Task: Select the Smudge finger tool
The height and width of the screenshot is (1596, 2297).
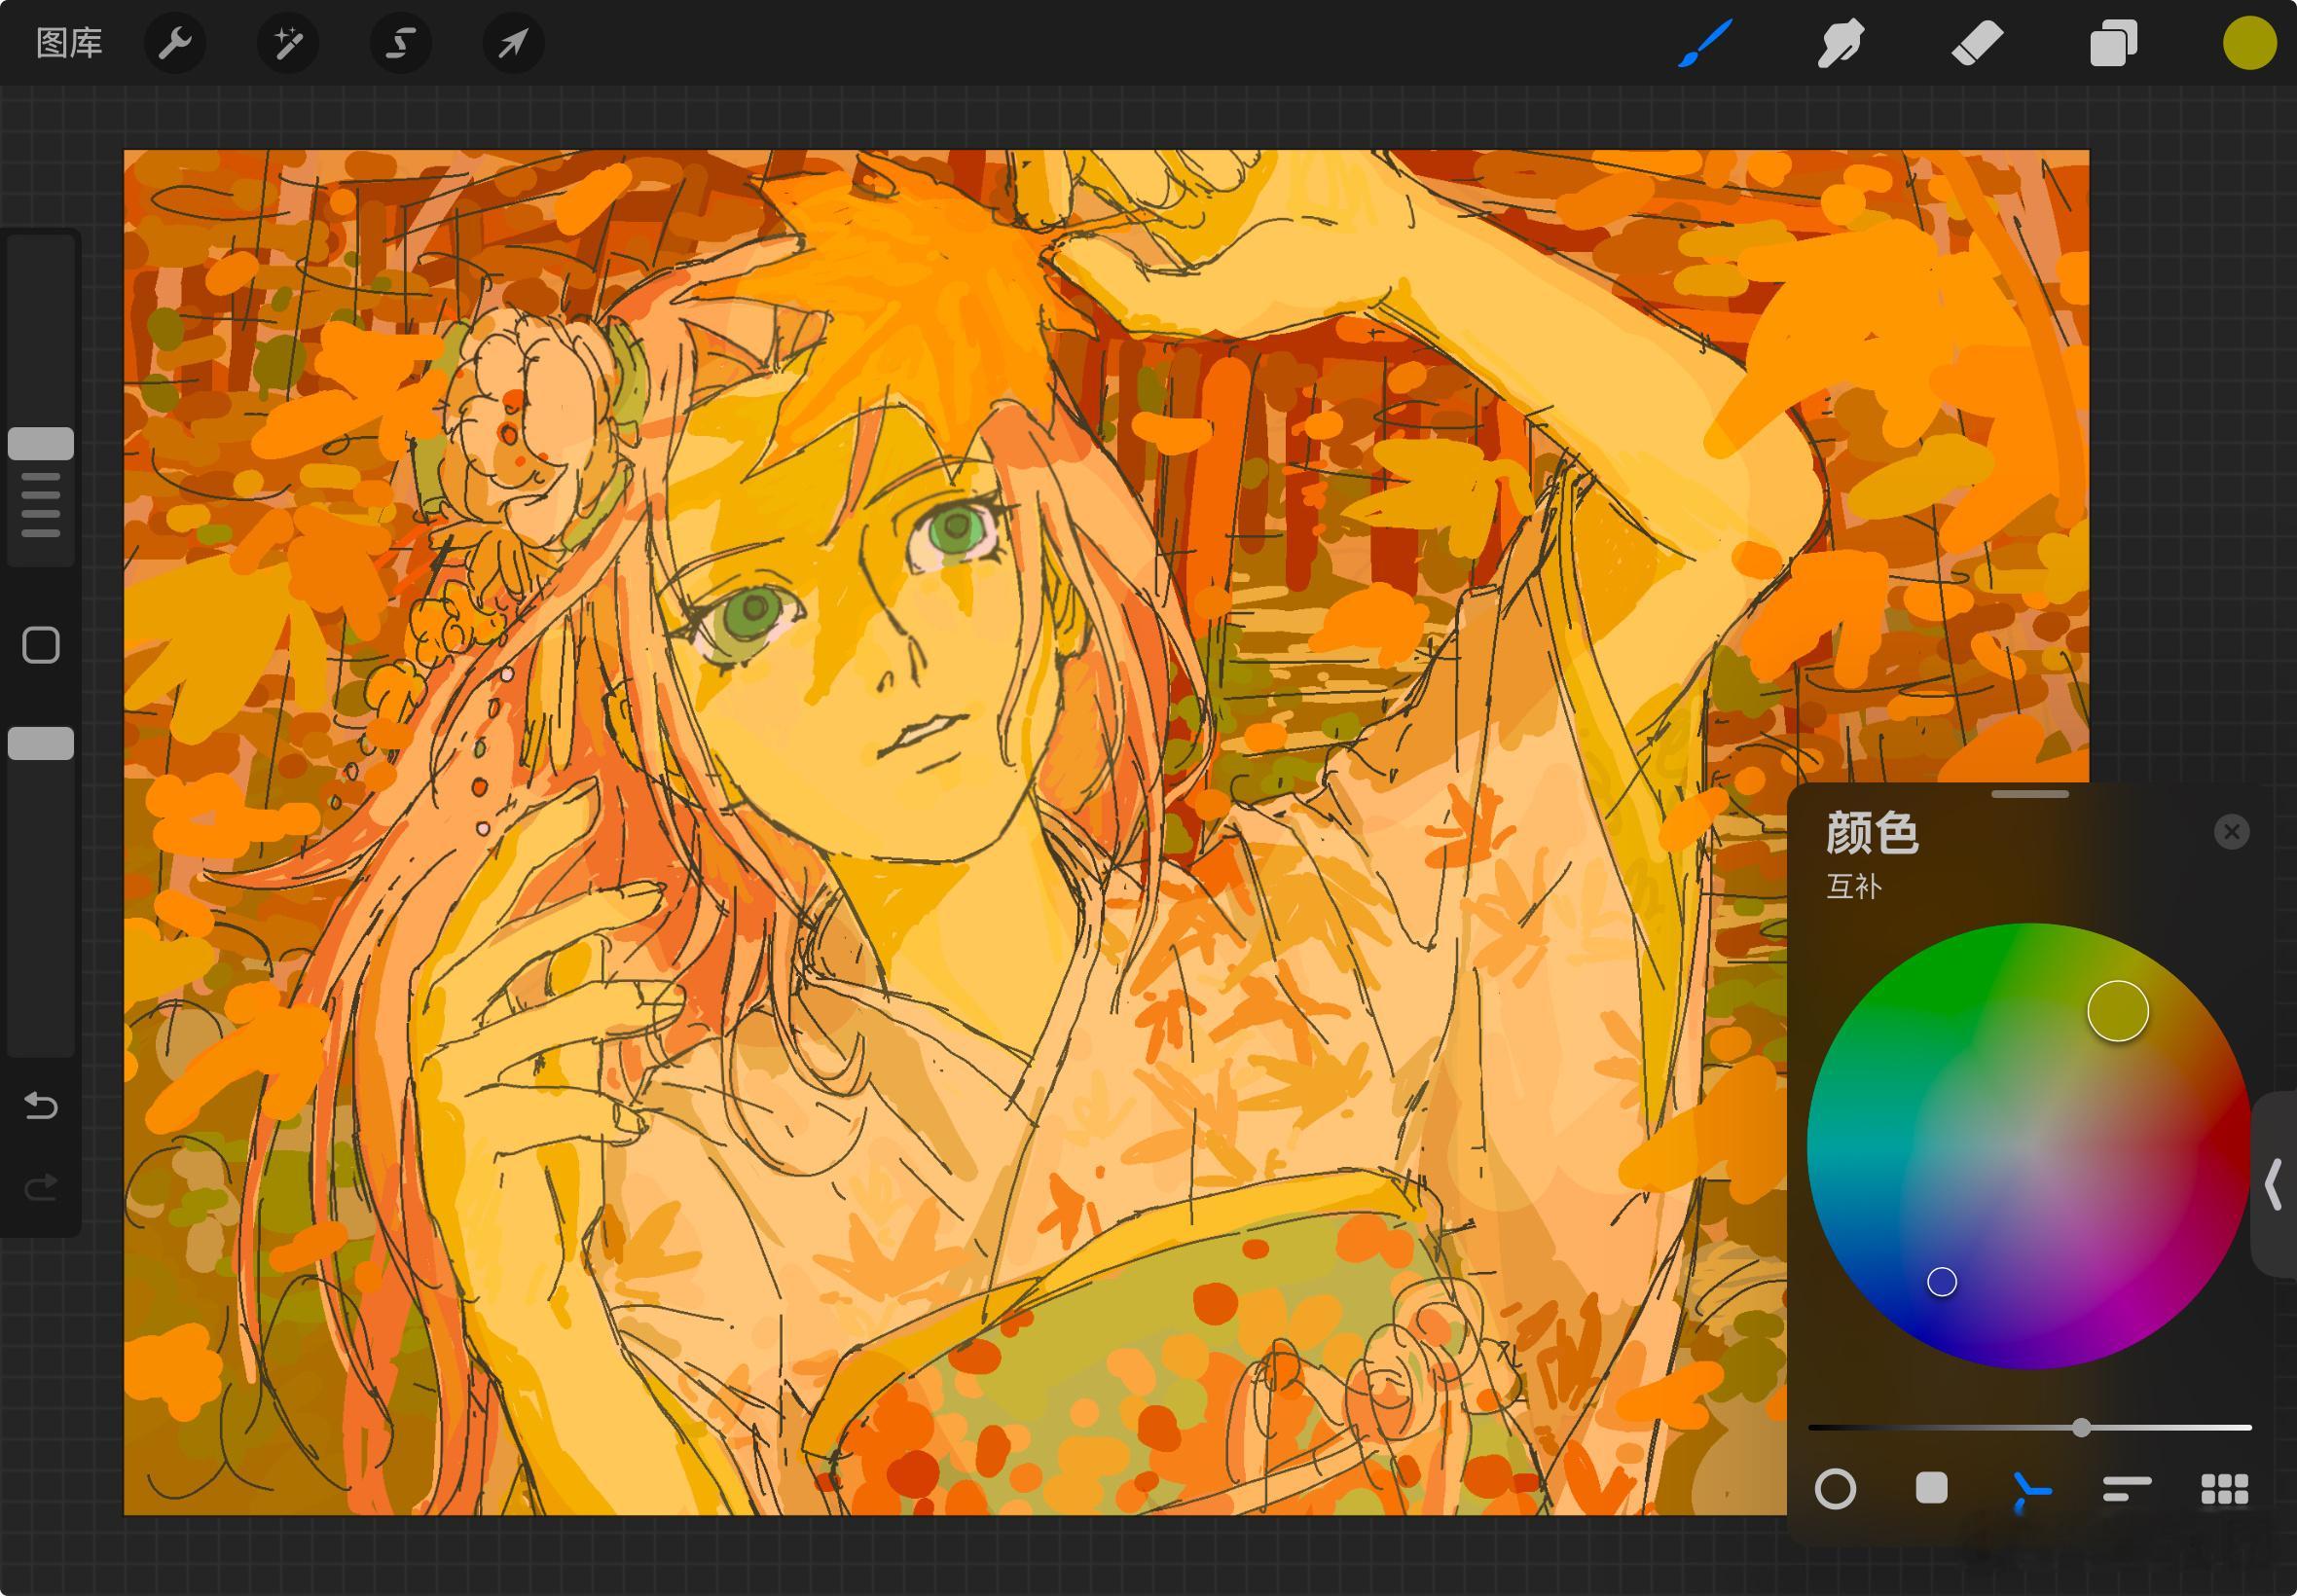Action: (1841, 43)
